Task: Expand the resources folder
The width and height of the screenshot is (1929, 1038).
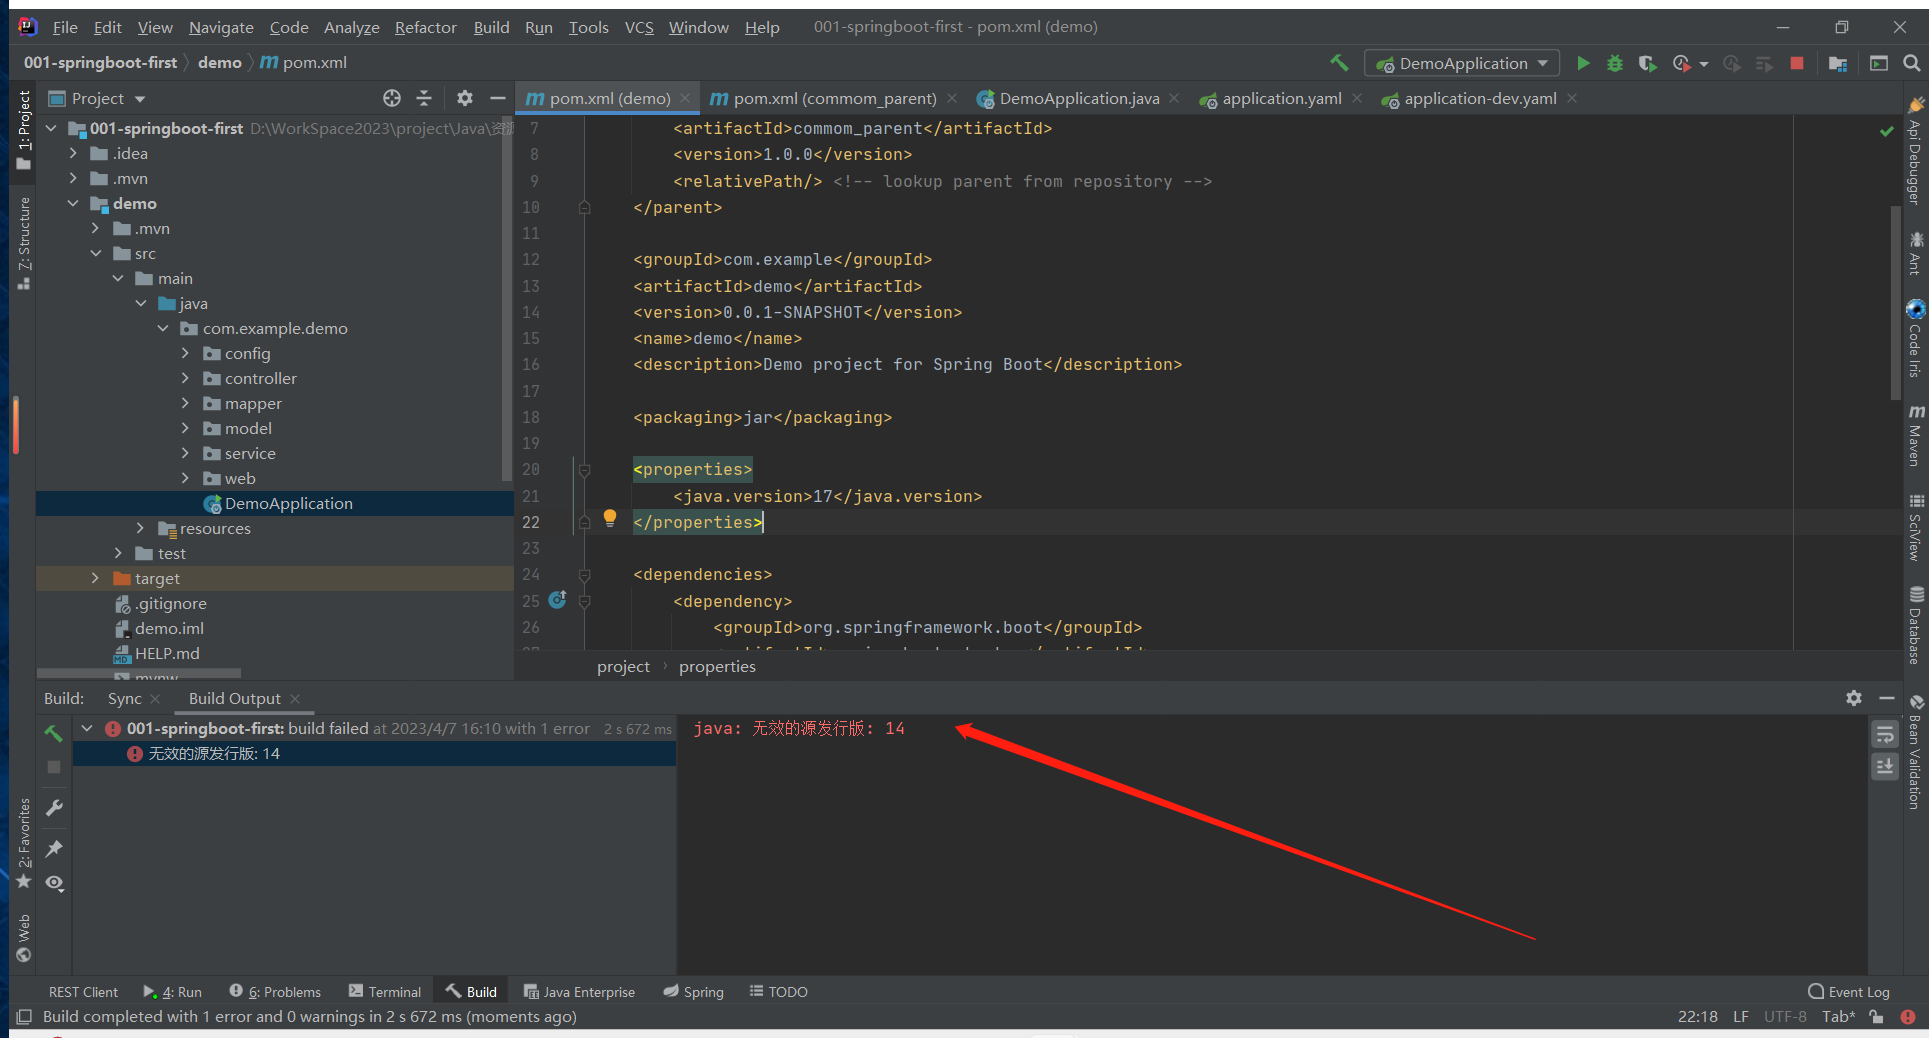Action: coord(141,528)
